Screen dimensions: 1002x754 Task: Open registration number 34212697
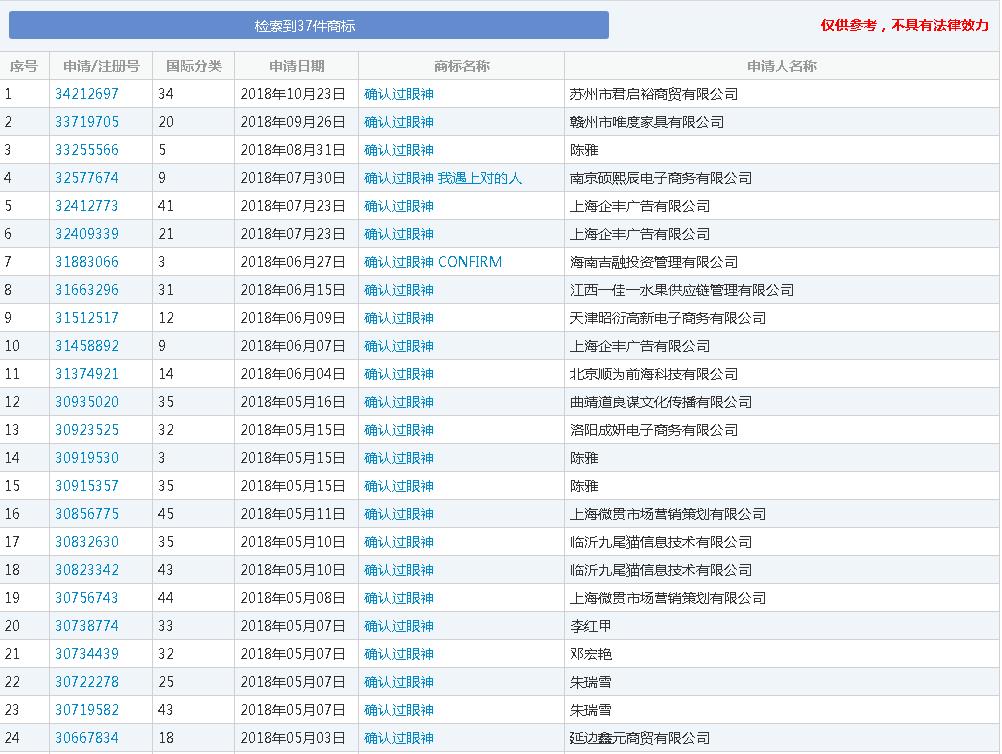pos(87,94)
